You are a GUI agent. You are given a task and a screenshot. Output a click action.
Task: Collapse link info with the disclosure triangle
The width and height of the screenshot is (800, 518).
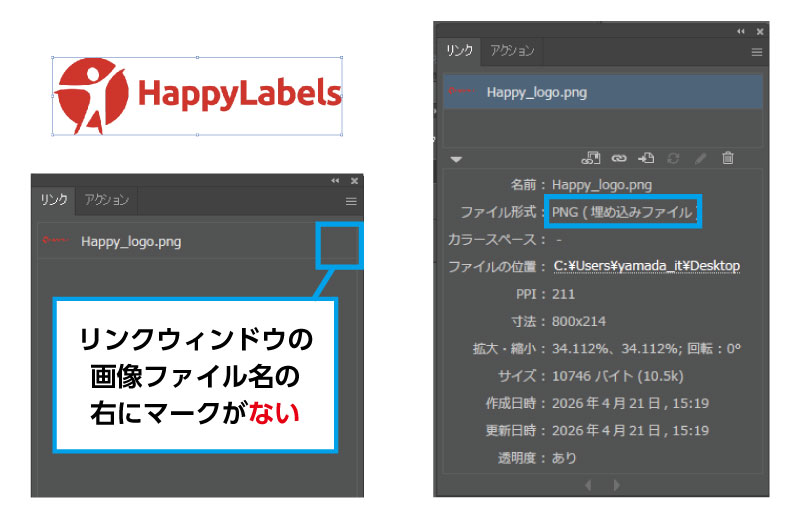[x=456, y=159]
